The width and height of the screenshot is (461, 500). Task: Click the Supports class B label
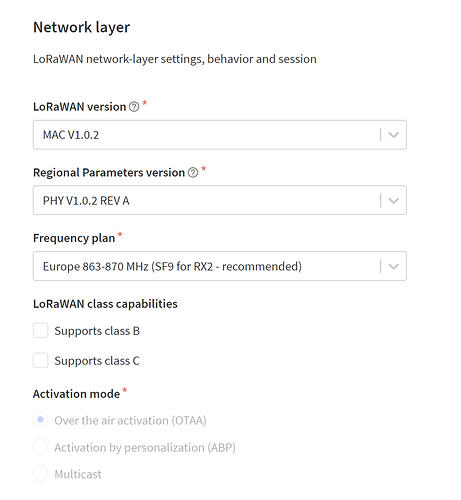point(97,331)
